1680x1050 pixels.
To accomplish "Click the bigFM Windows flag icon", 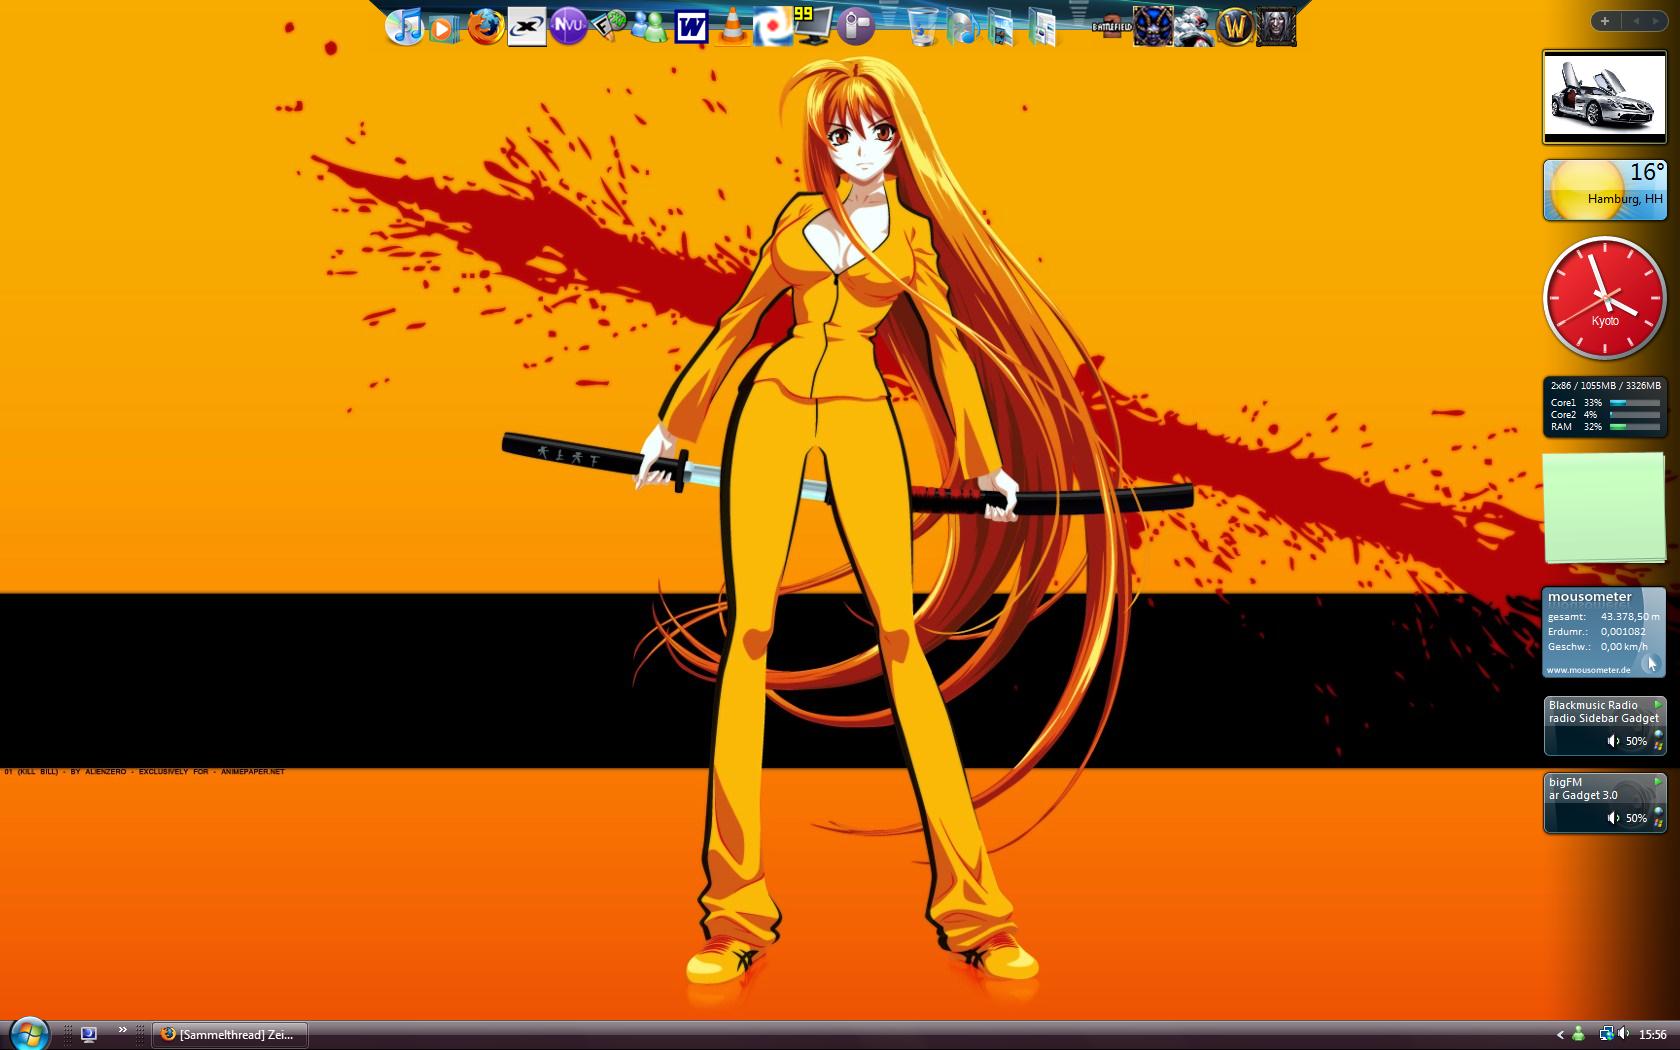I will [1658, 823].
